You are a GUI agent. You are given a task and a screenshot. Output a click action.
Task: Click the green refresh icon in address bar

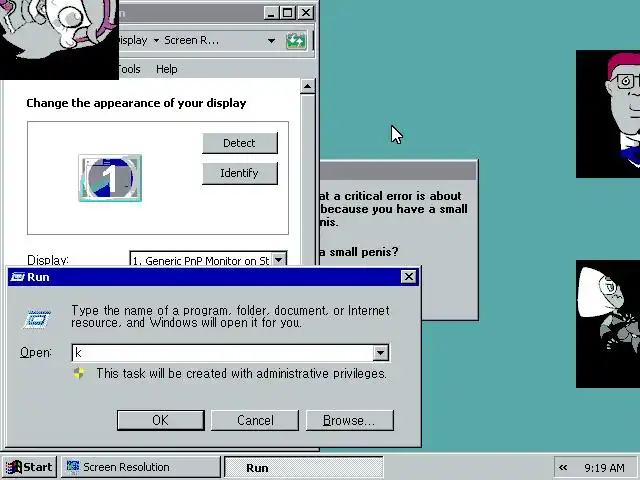pyautogui.click(x=296, y=41)
